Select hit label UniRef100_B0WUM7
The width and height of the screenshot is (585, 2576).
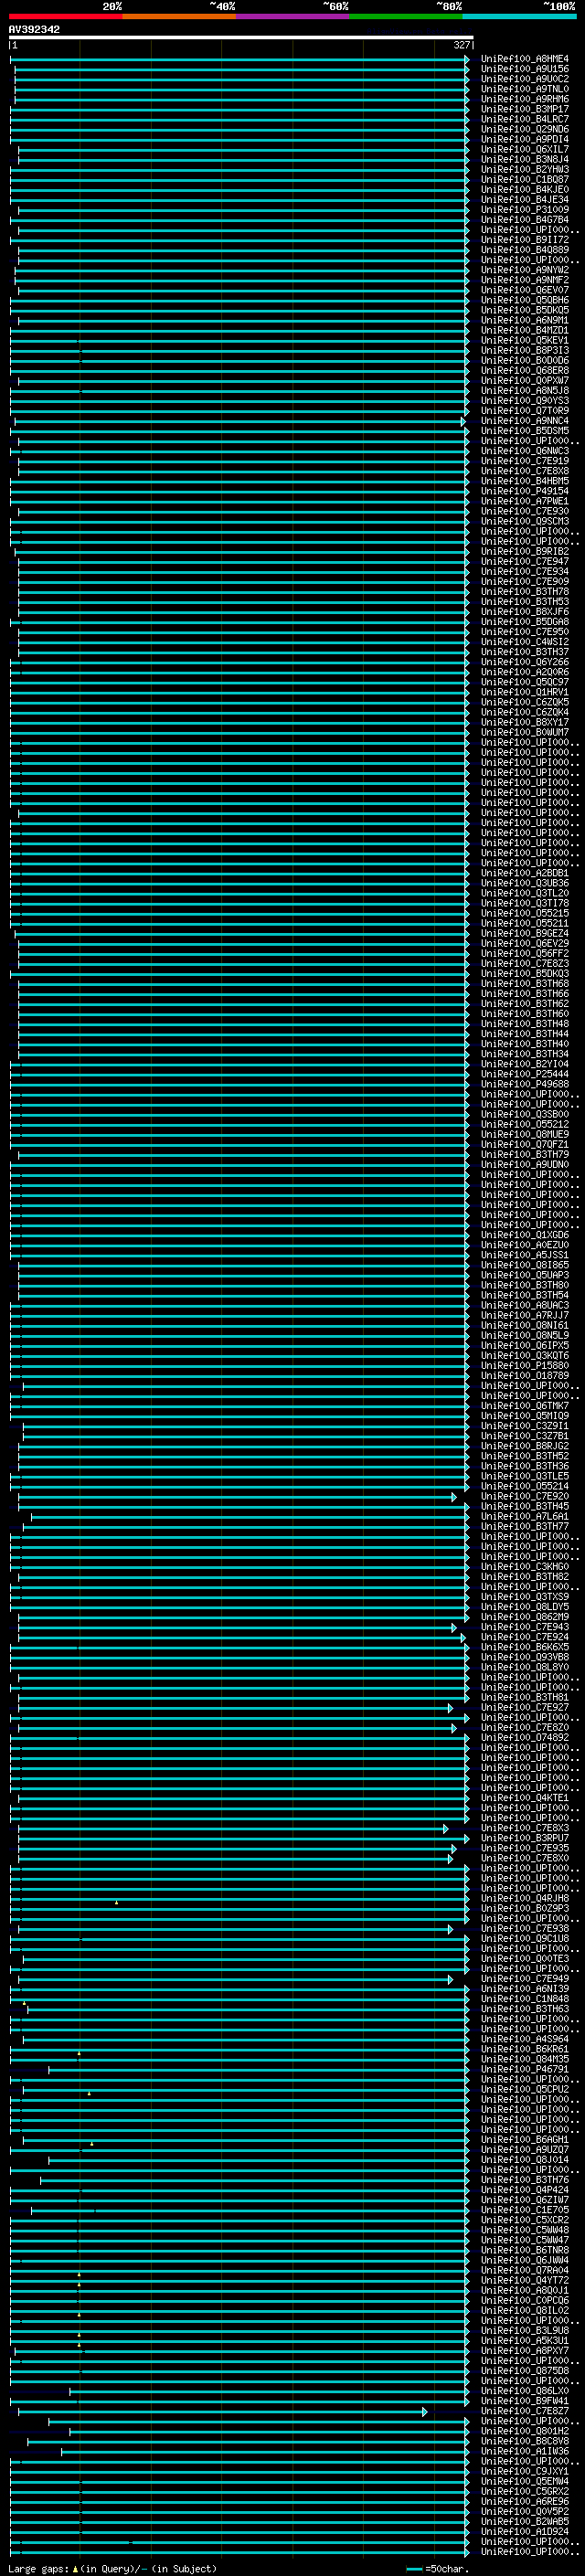point(525,733)
